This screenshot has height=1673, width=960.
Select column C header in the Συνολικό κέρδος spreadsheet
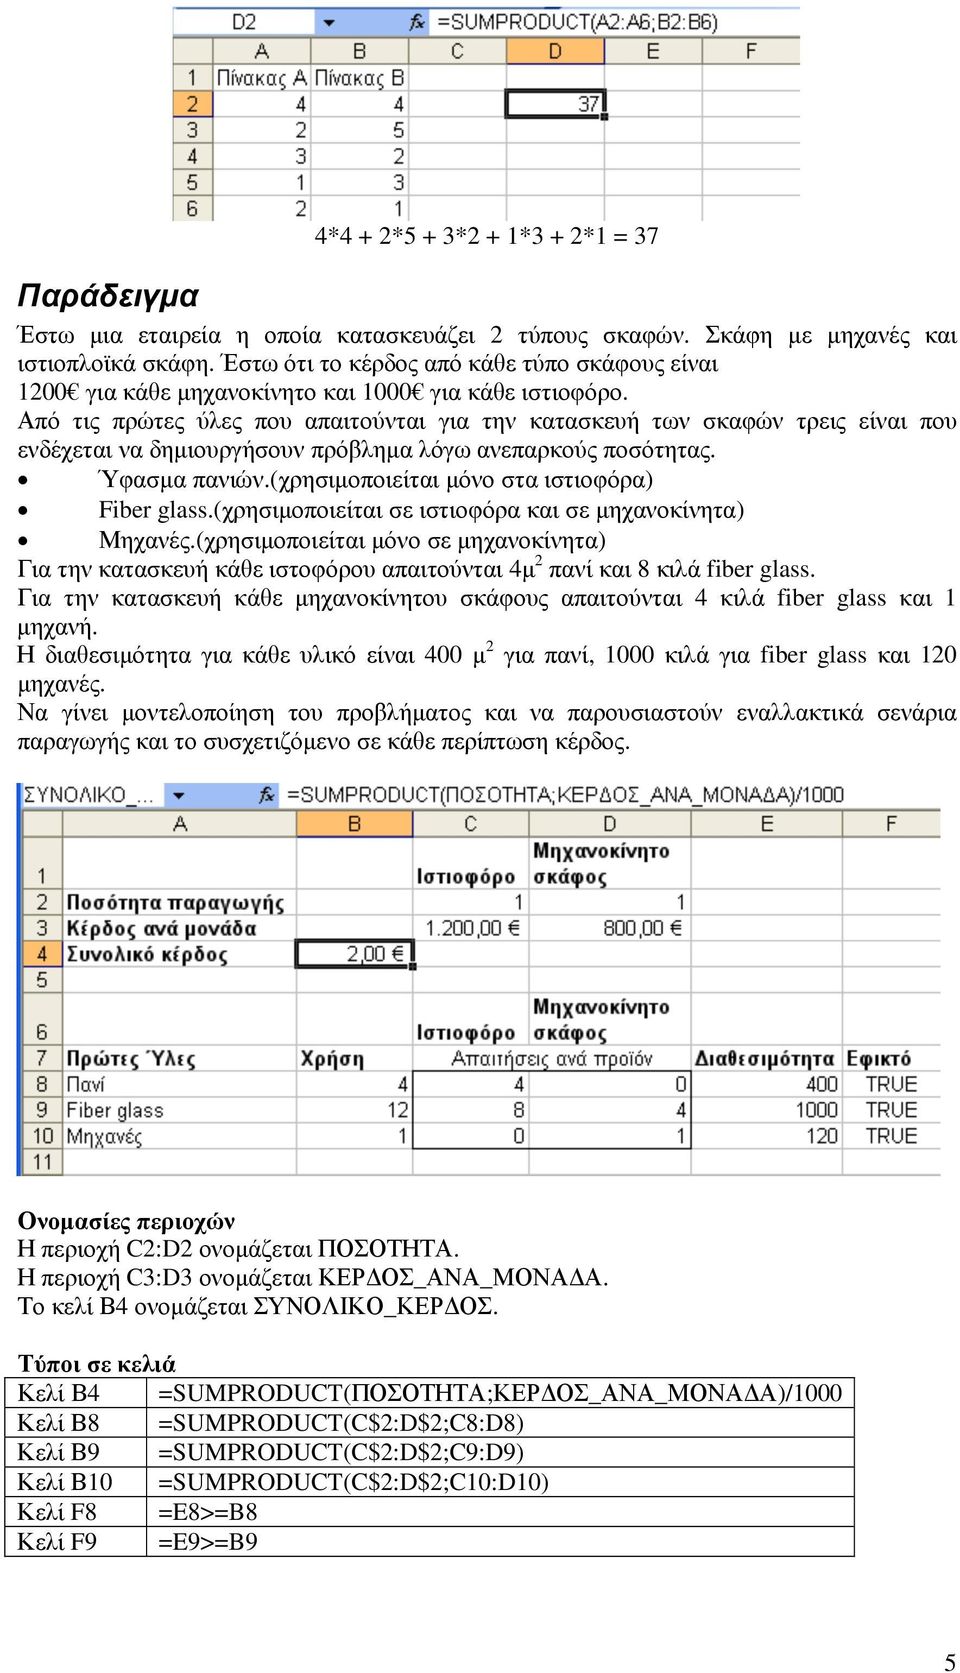pos(471,824)
